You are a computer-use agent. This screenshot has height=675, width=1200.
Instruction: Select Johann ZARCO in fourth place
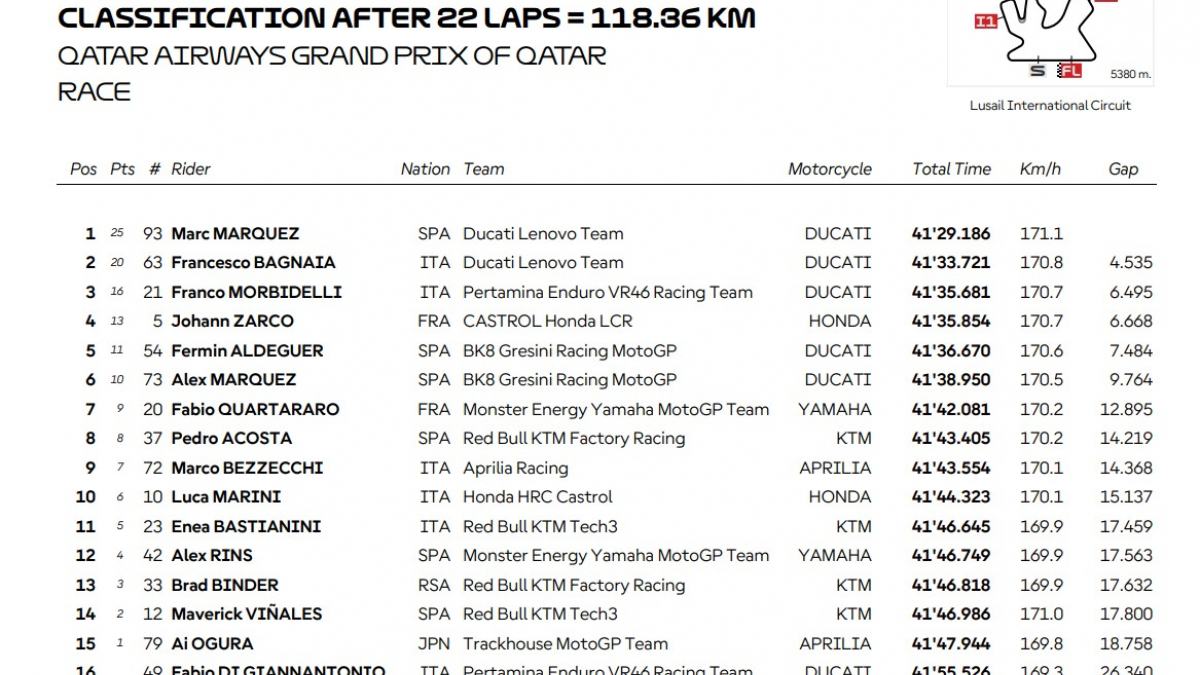pos(232,321)
